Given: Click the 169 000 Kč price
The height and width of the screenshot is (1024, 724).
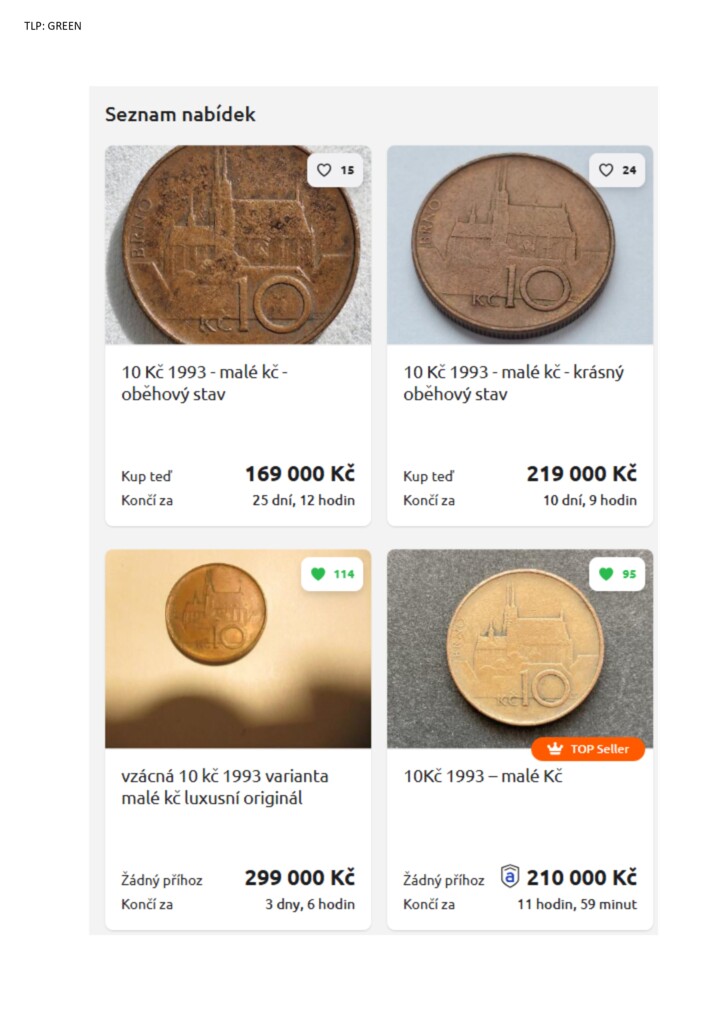Looking at the screenshot, I should tap(300, 473).
